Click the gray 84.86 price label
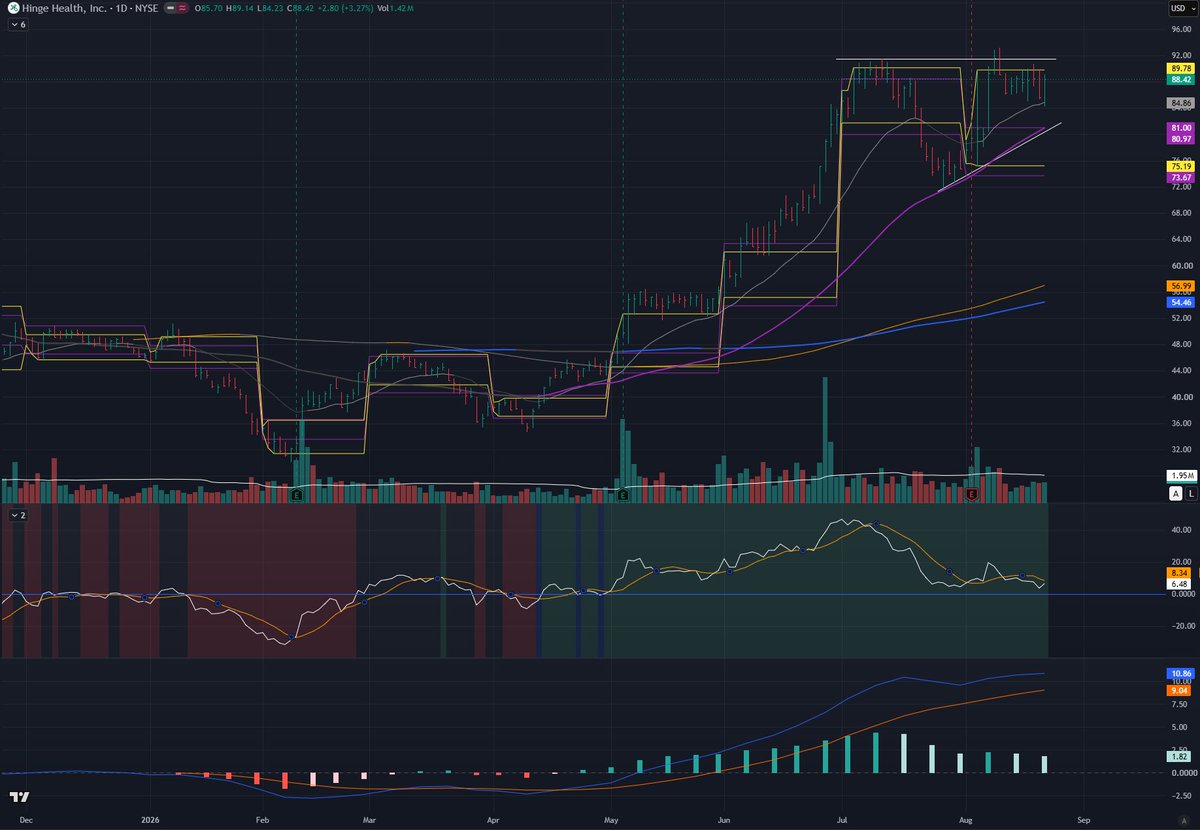 coord(1180,102)
